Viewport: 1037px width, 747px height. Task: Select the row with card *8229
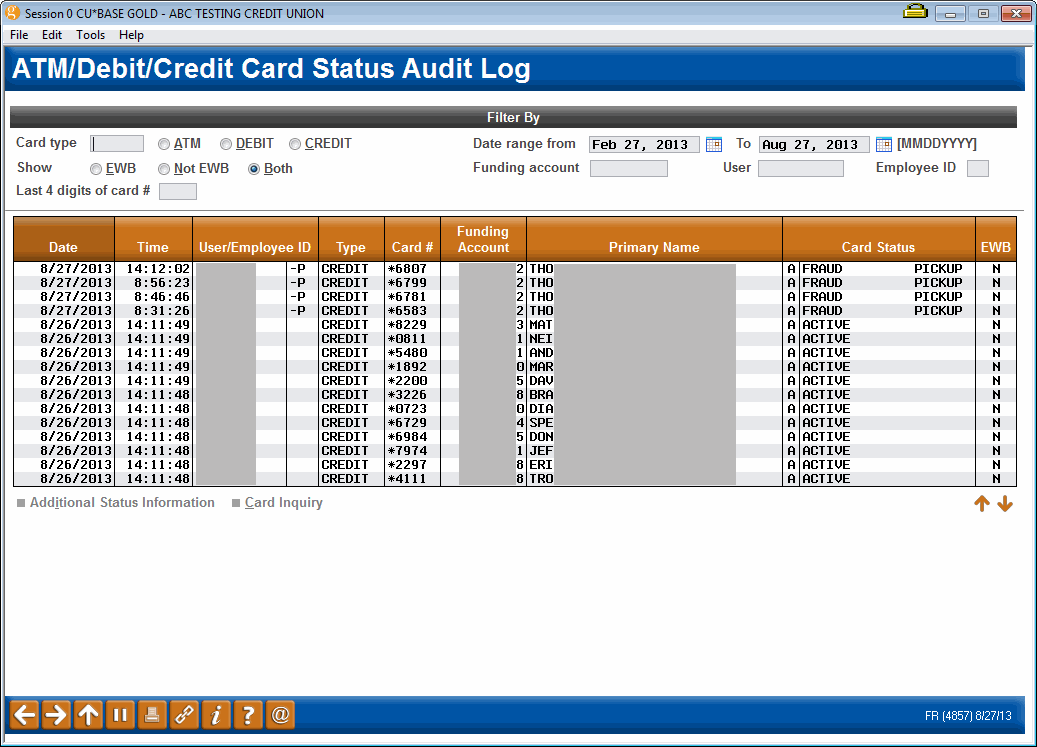point(515,325)
